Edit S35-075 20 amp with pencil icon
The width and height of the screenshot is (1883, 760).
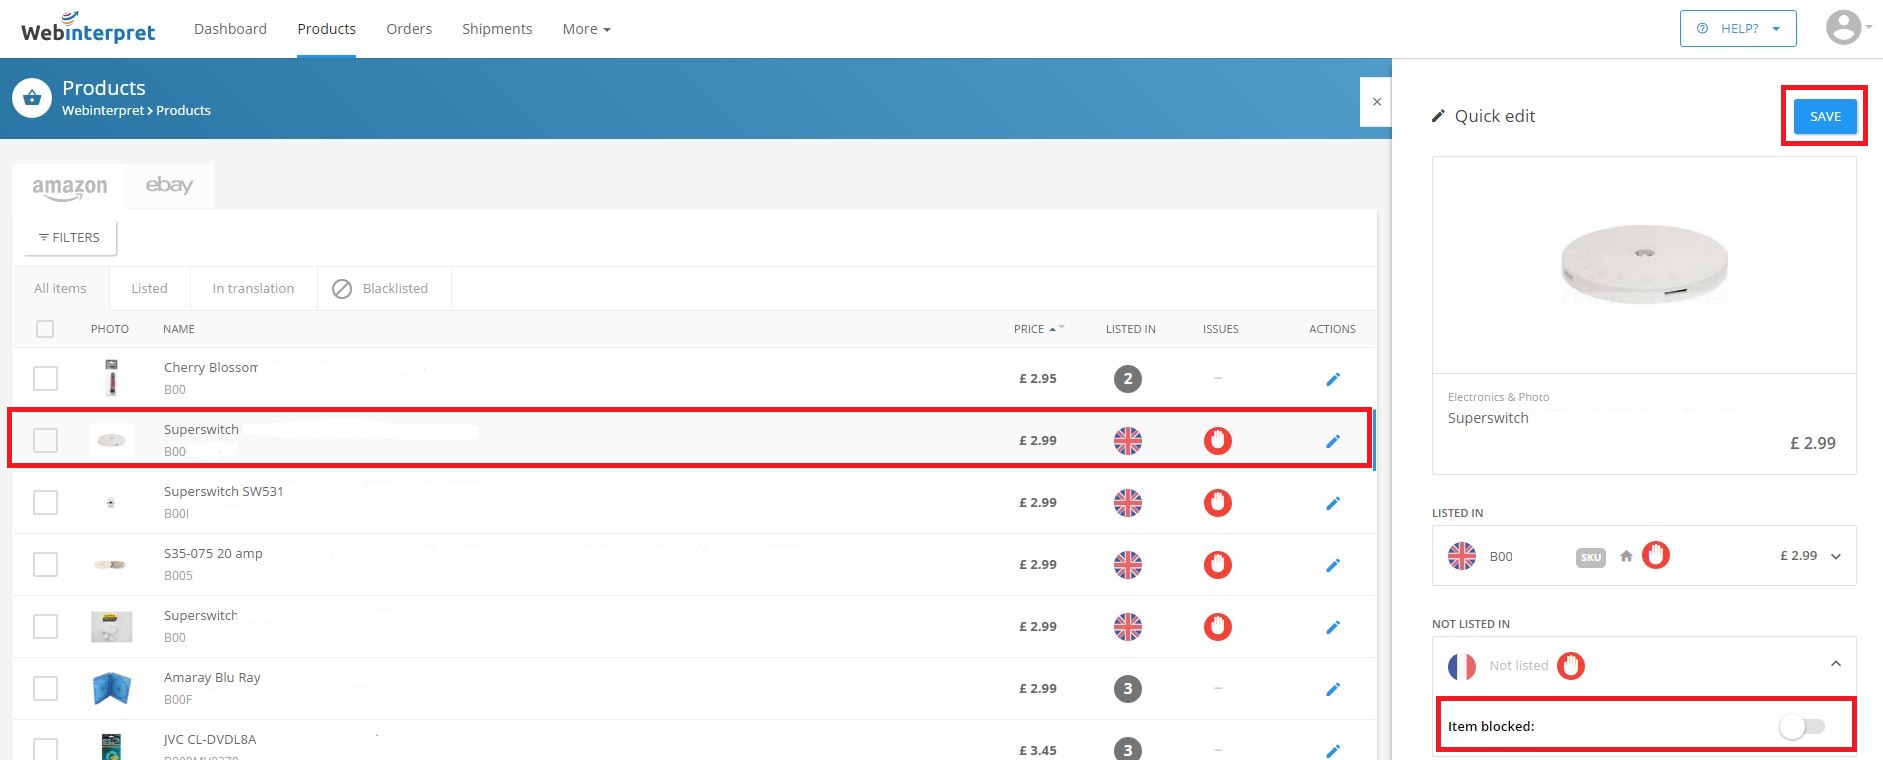pos(1332,565)
